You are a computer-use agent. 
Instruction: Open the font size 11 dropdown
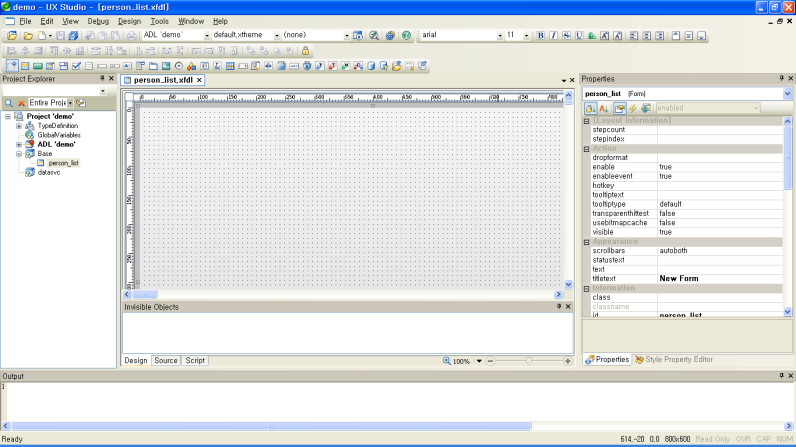tap(526, 36)
